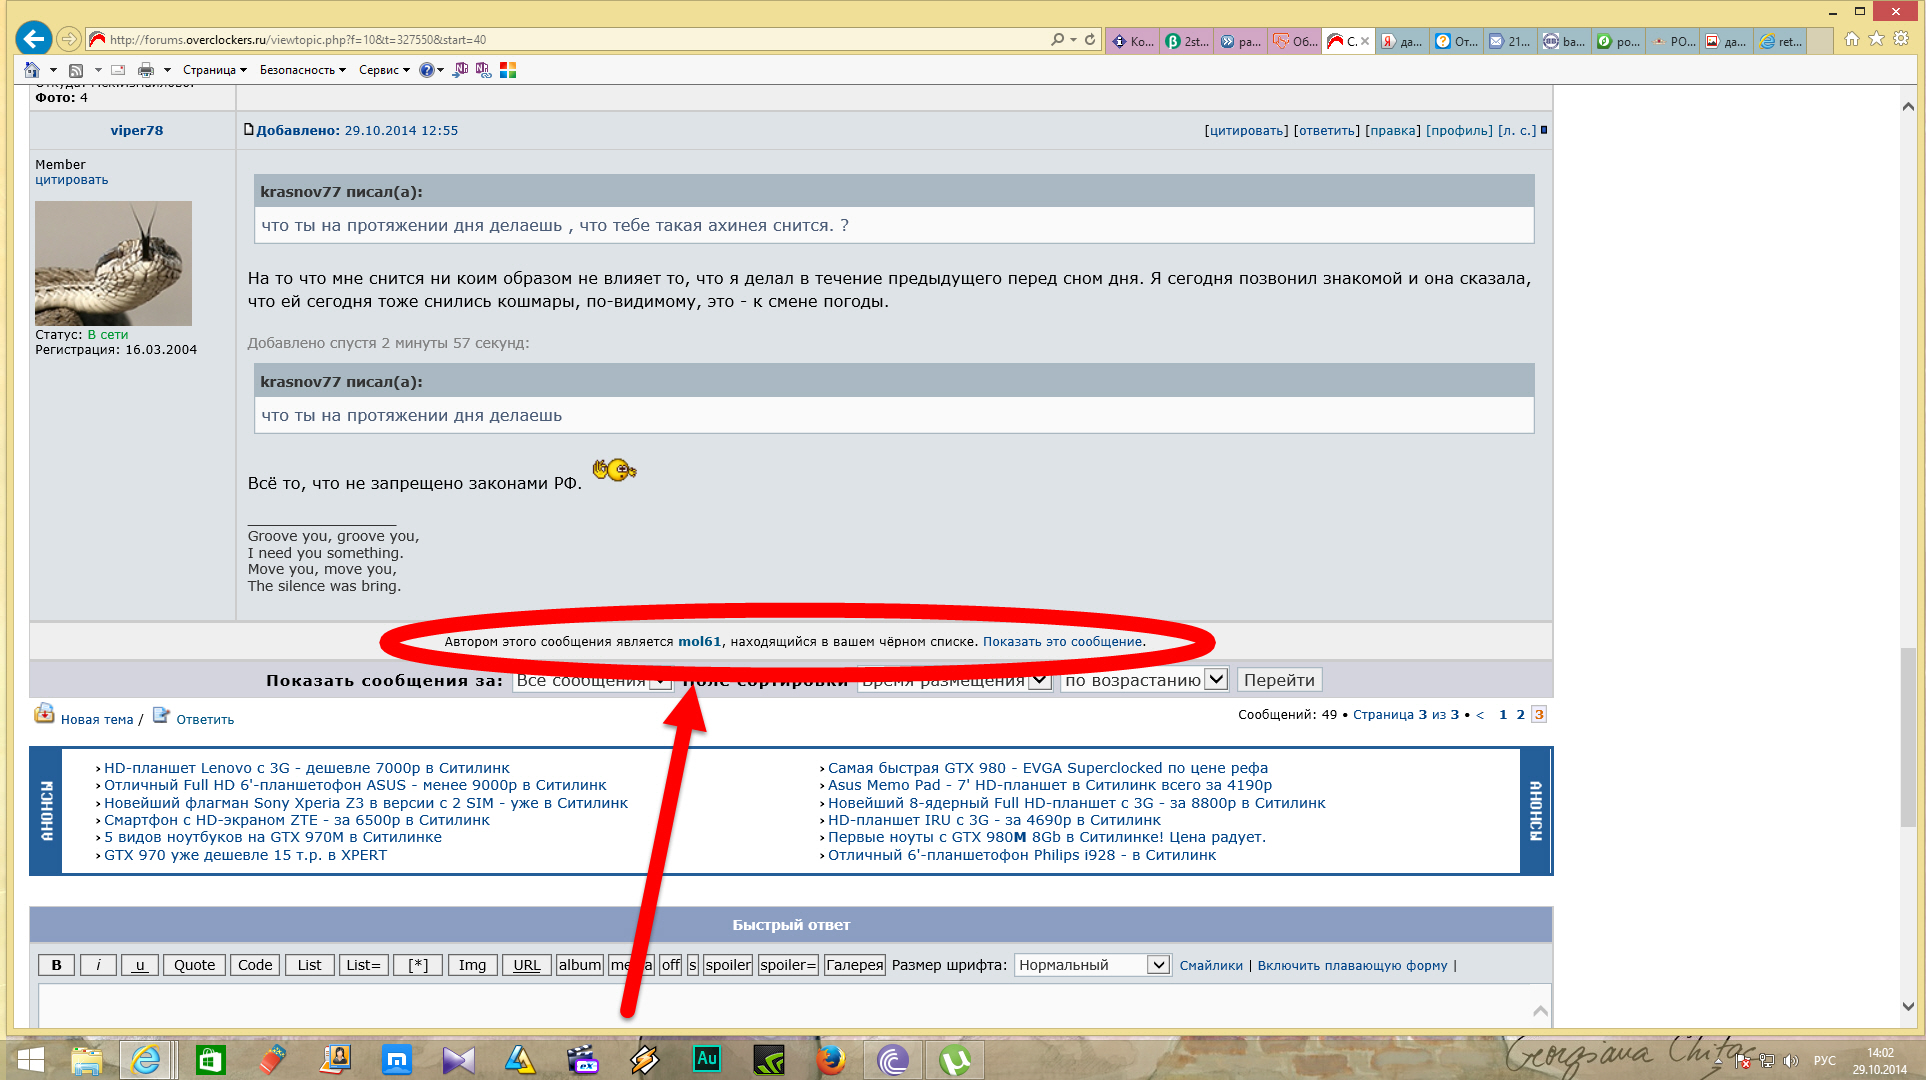Image resolution: width=1926 pixels, height=1080 pixels.
Task: Click the Перейти button
Action: (1279, 680)
